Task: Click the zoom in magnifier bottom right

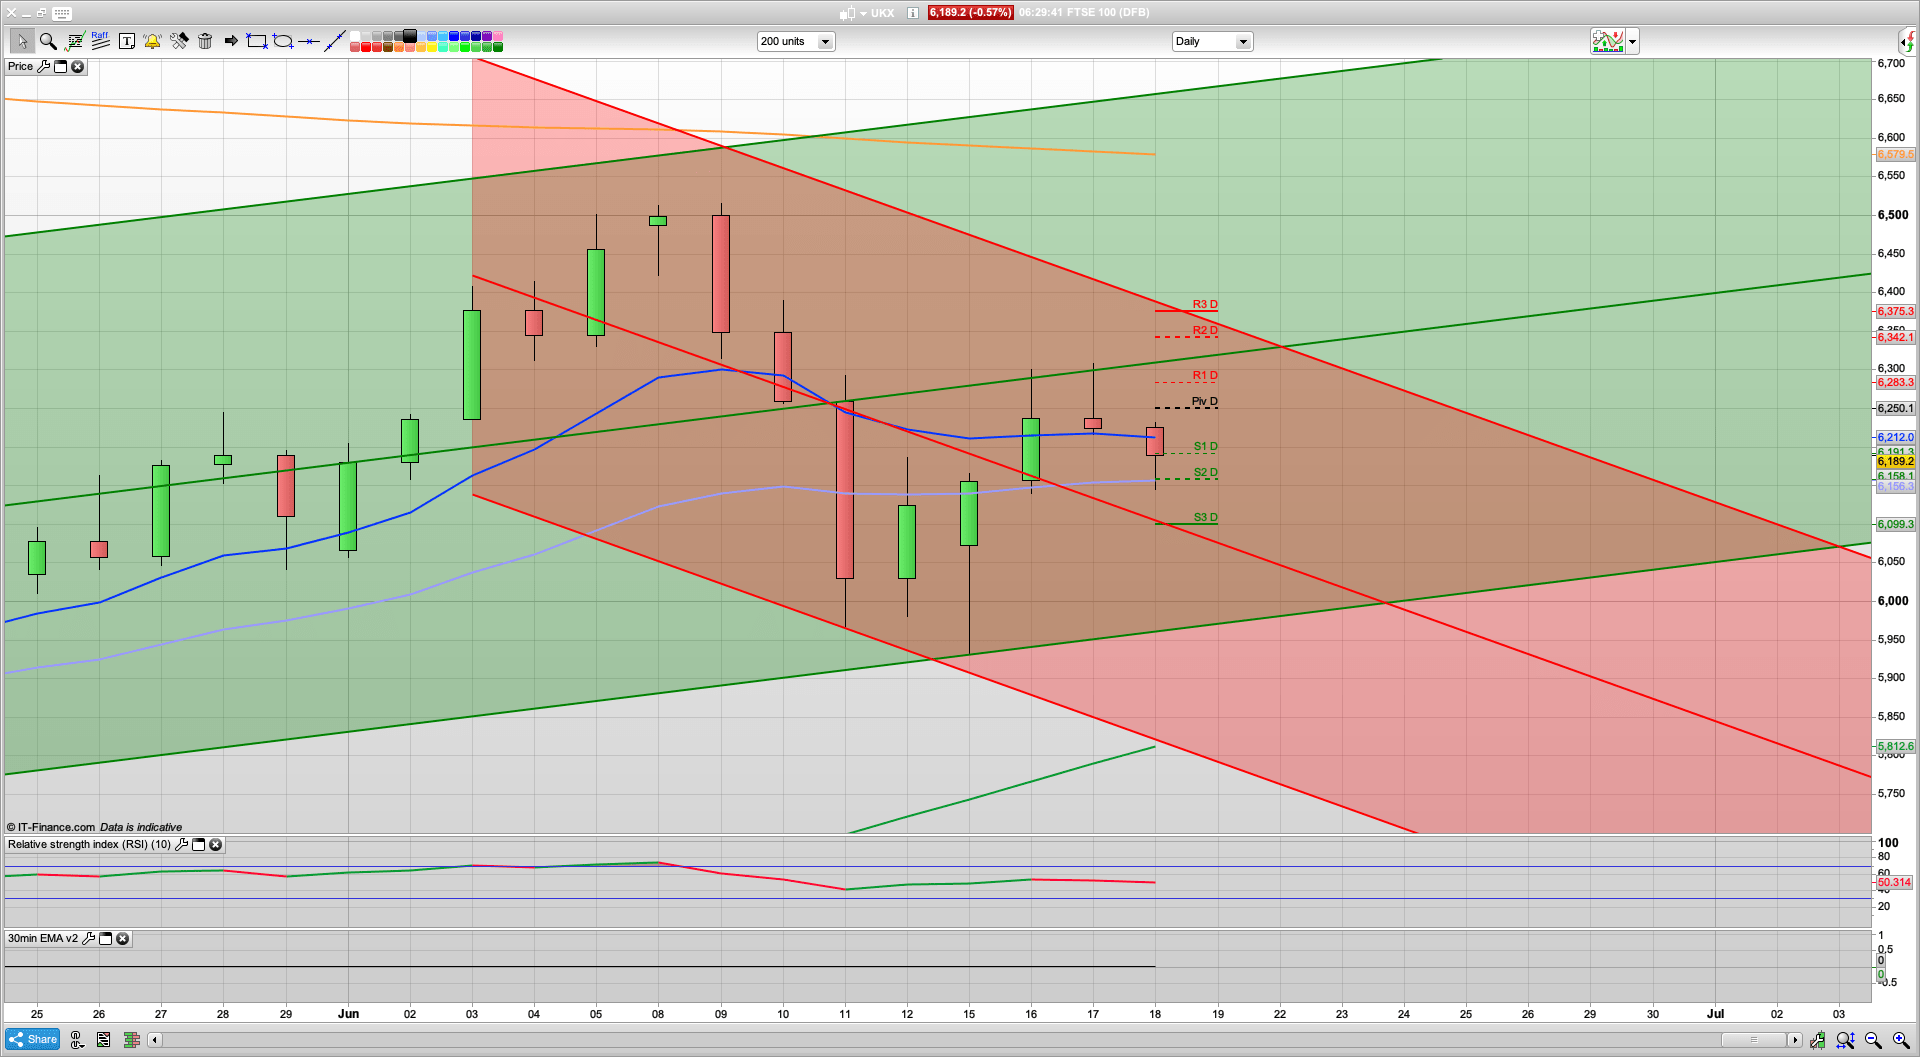Action: [x=1901, y=1040]
